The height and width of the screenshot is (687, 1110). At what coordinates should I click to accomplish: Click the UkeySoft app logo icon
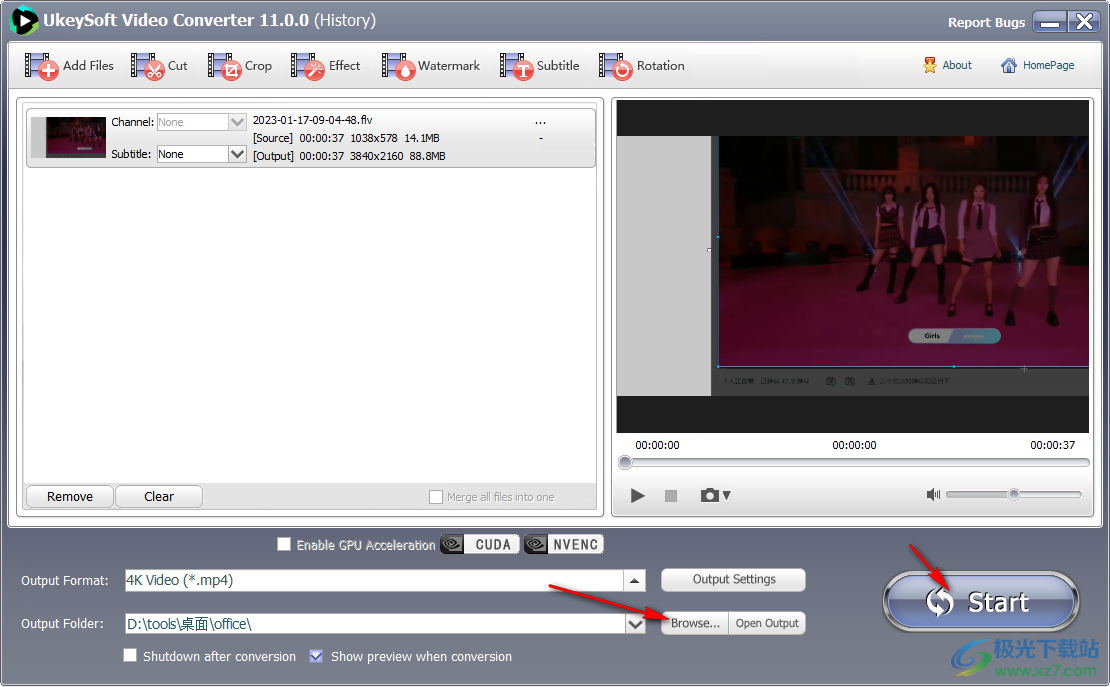[23, 21]
